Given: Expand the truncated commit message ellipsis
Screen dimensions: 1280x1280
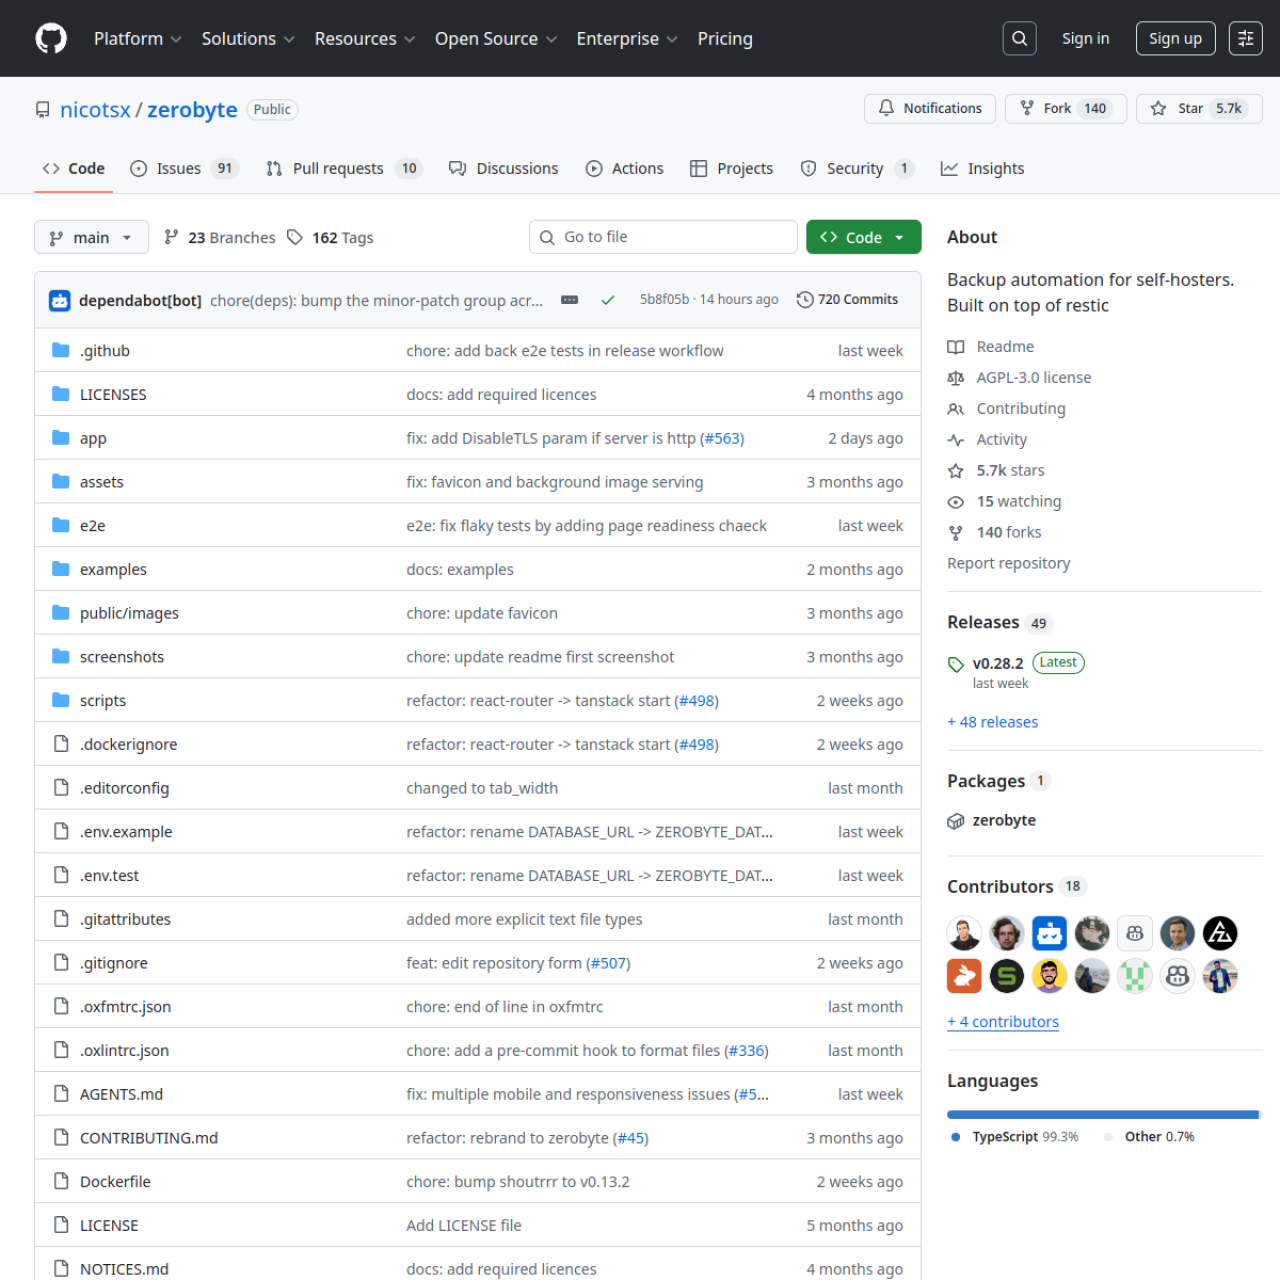Looking at the screenshot, I should 569,299.
